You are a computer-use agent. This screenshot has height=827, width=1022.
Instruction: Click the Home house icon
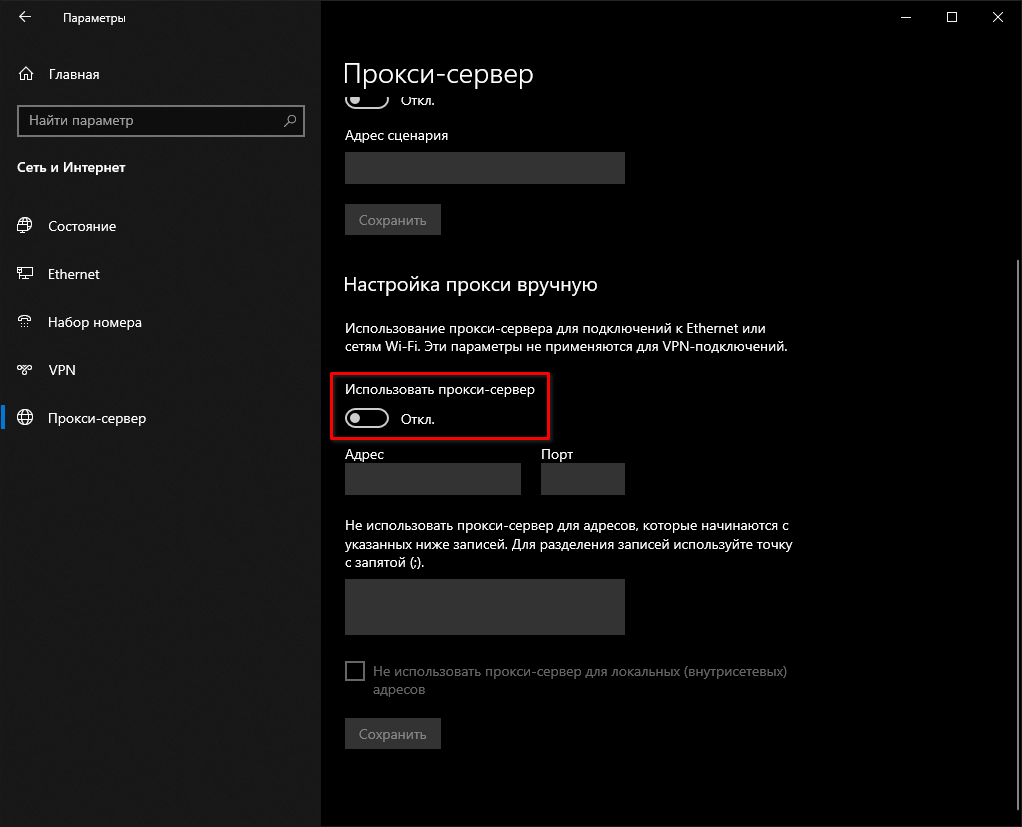point(25,74)
